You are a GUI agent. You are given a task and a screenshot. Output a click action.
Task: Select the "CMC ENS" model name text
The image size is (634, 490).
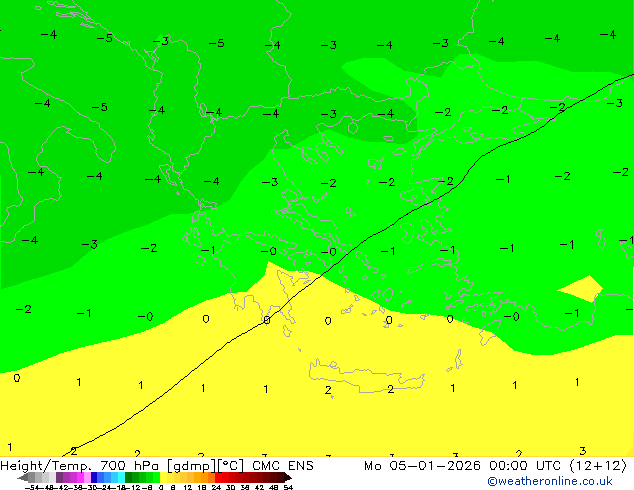283,466
